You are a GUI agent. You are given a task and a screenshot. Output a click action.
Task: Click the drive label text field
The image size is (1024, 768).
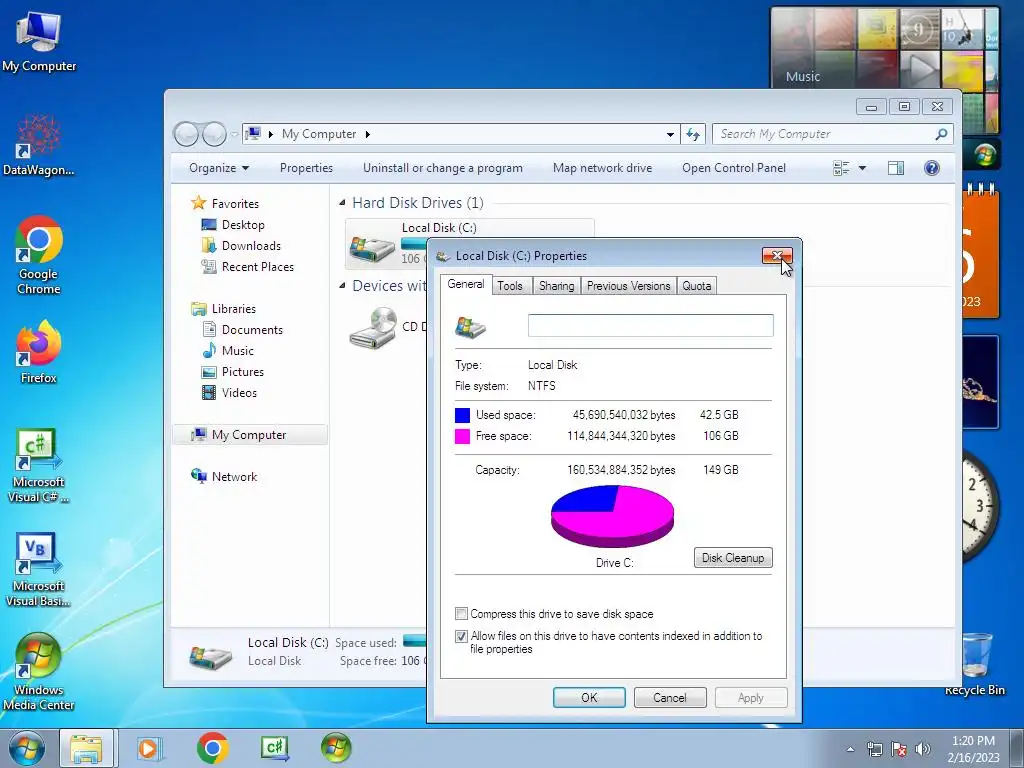[x=650, y=325]
